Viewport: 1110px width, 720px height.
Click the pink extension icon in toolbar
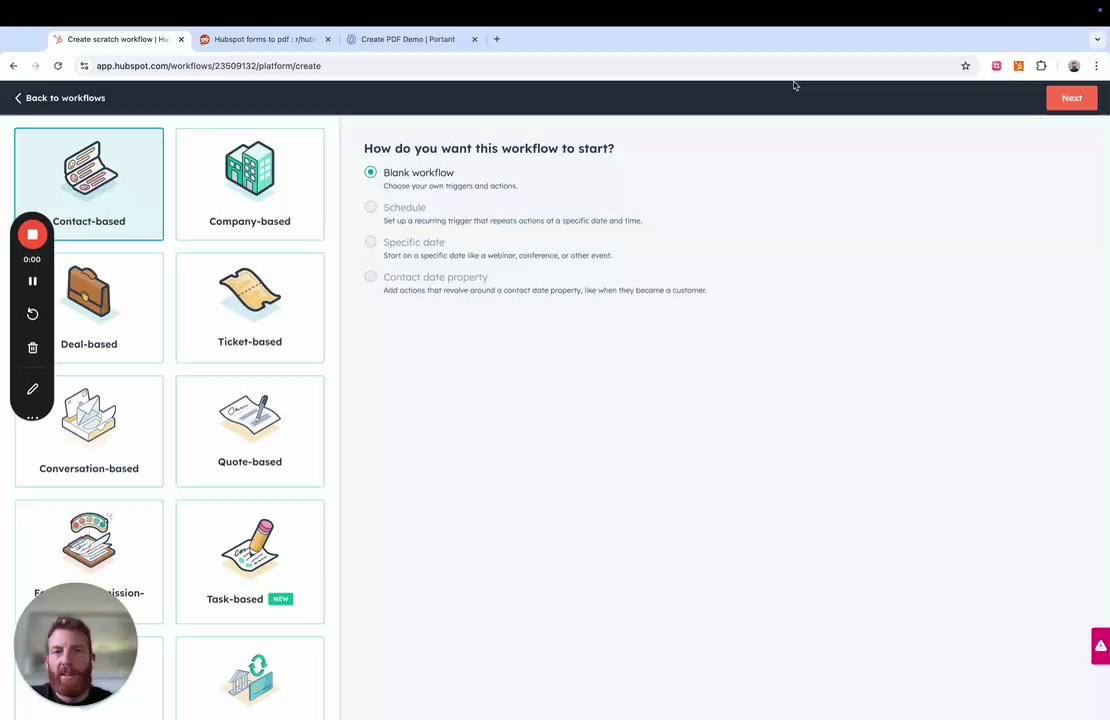996,66
